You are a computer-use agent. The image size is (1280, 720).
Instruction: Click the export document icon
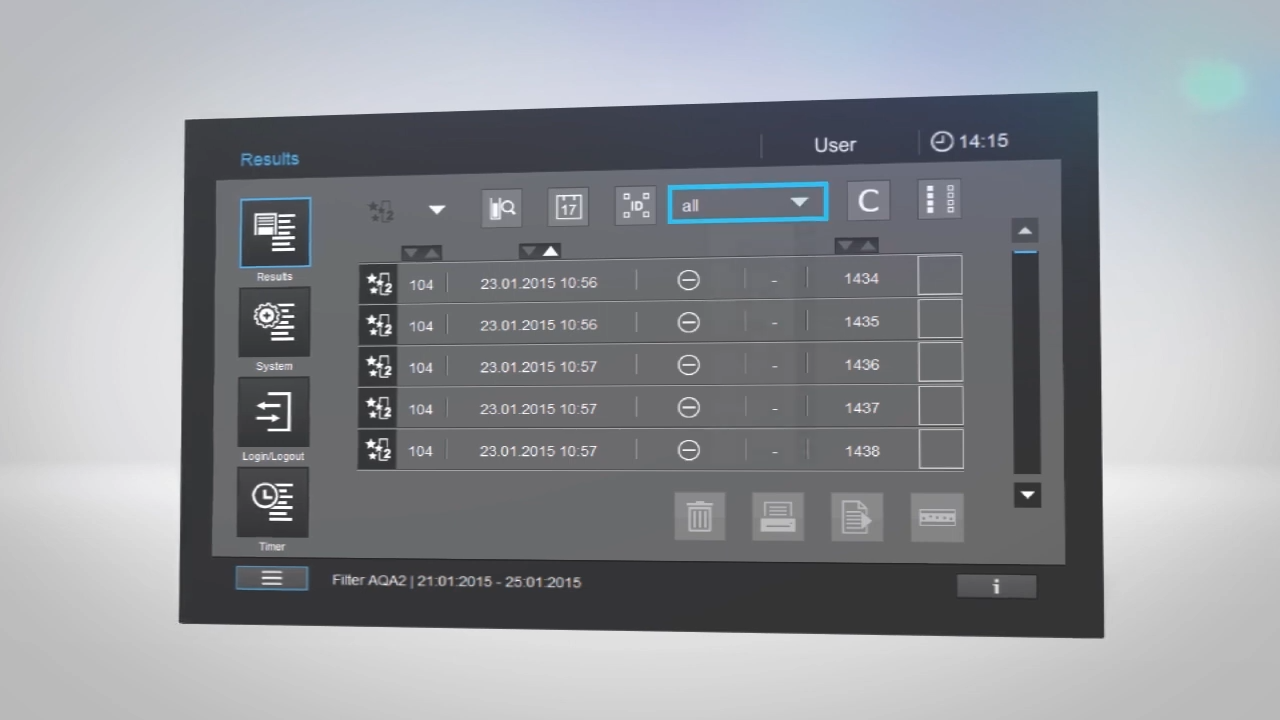click(856, 517)
